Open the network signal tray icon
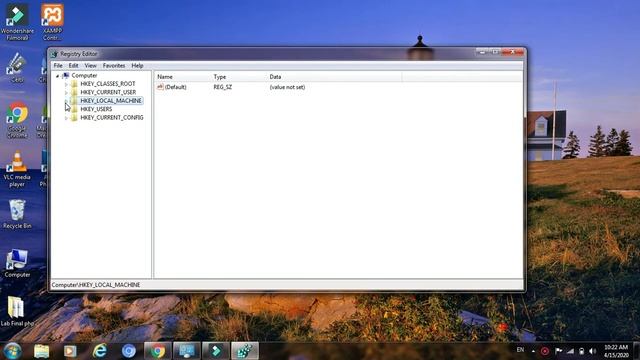This screenshot has height=360, width=640. [570, 351]
